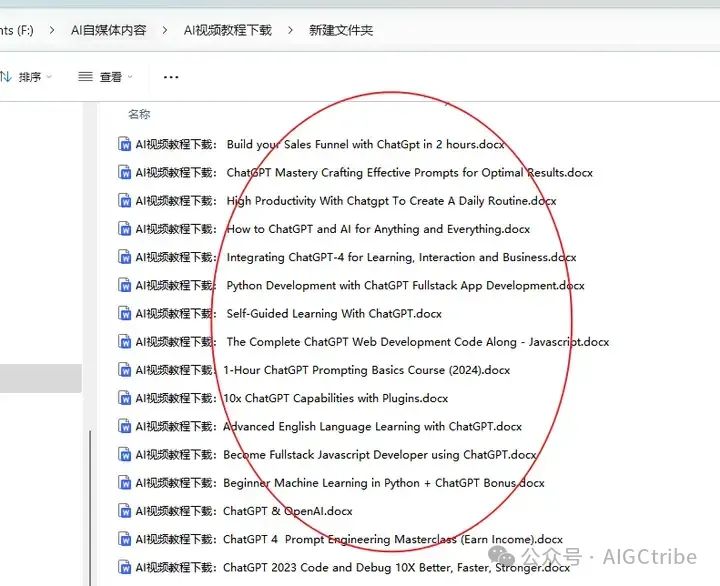This screenshot has height=586, width=720.
Task: Click Word icon of Build your Sales Funnel file
Action: (124, 144)
